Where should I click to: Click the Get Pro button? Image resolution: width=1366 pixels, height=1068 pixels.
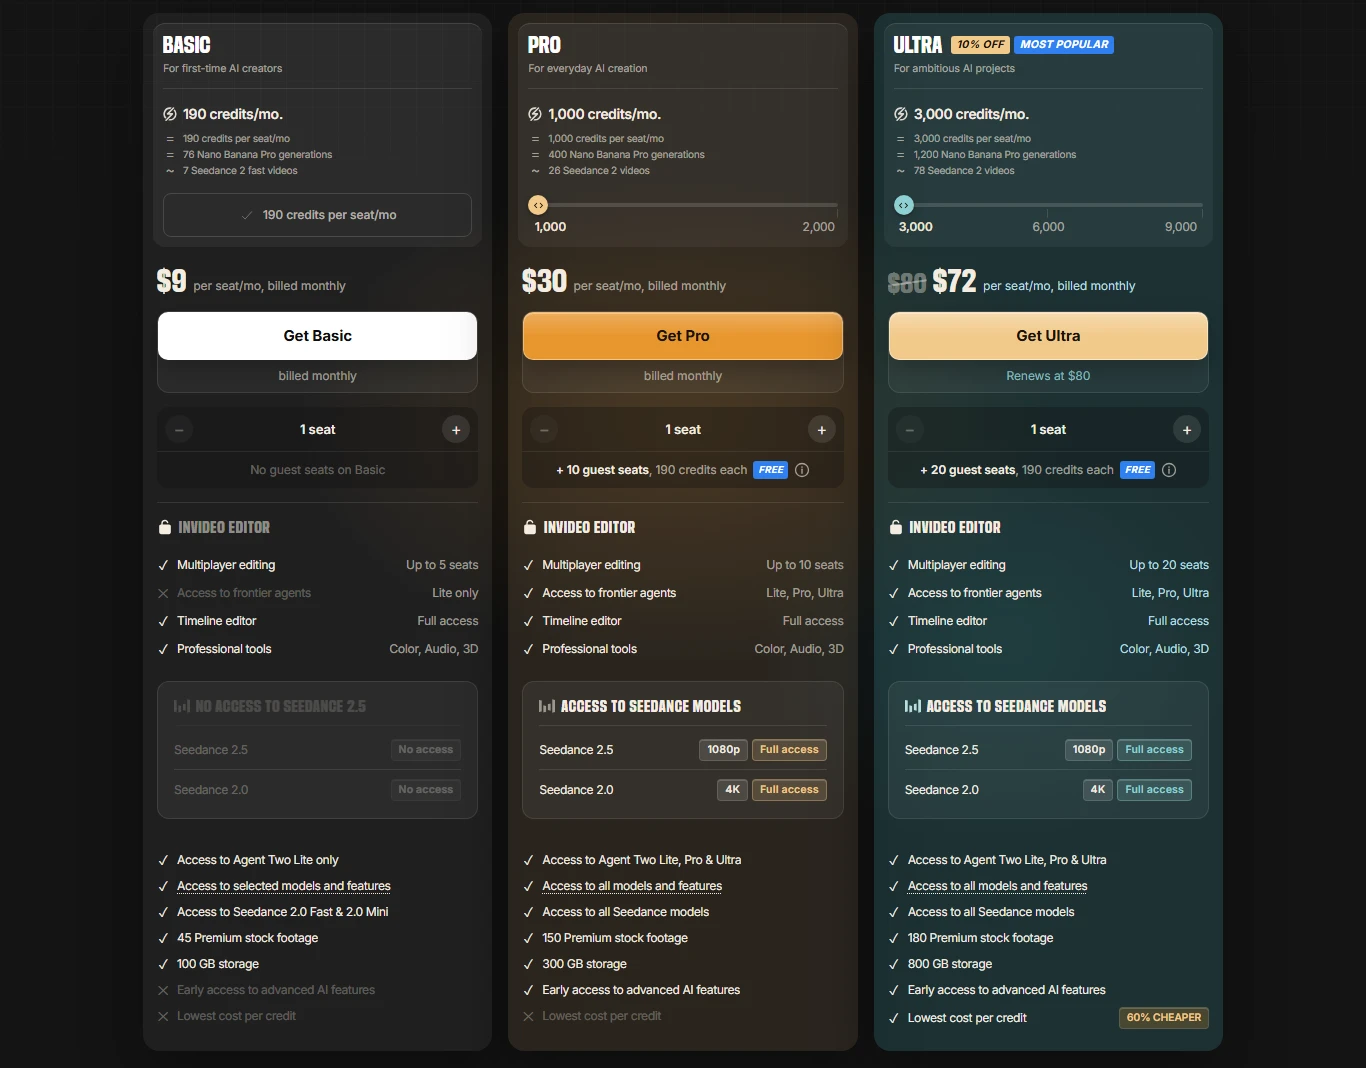(683, 336)
